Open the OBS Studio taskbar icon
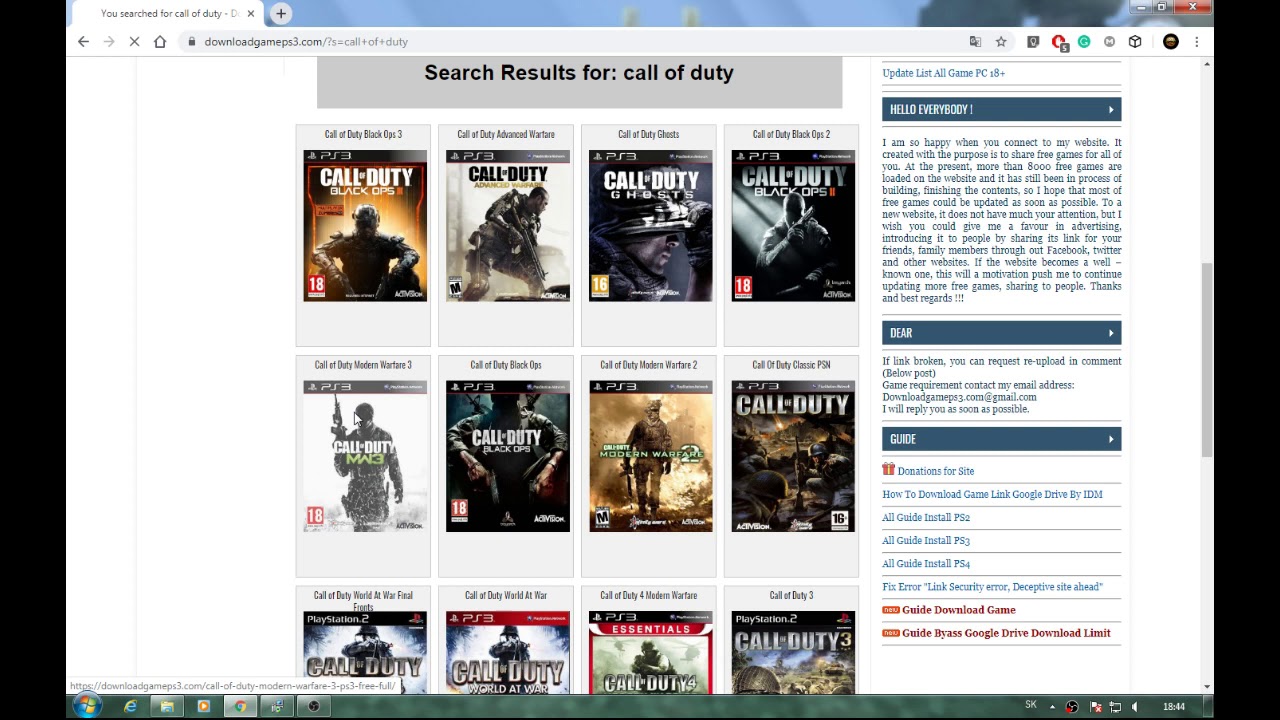 [314, 706]
